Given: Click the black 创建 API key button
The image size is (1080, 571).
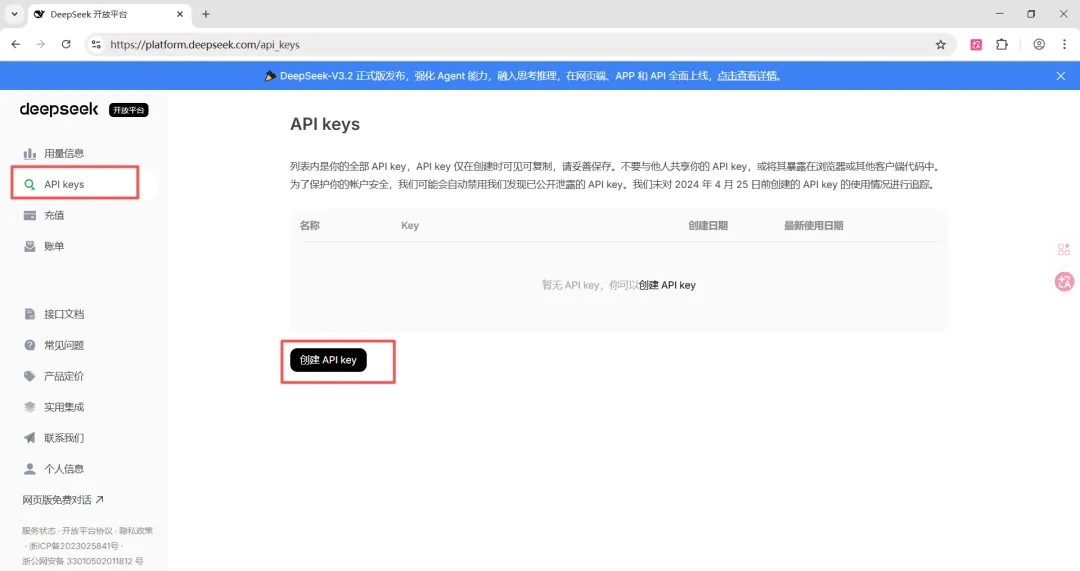Looking at the screenshot, I should 328,360.
